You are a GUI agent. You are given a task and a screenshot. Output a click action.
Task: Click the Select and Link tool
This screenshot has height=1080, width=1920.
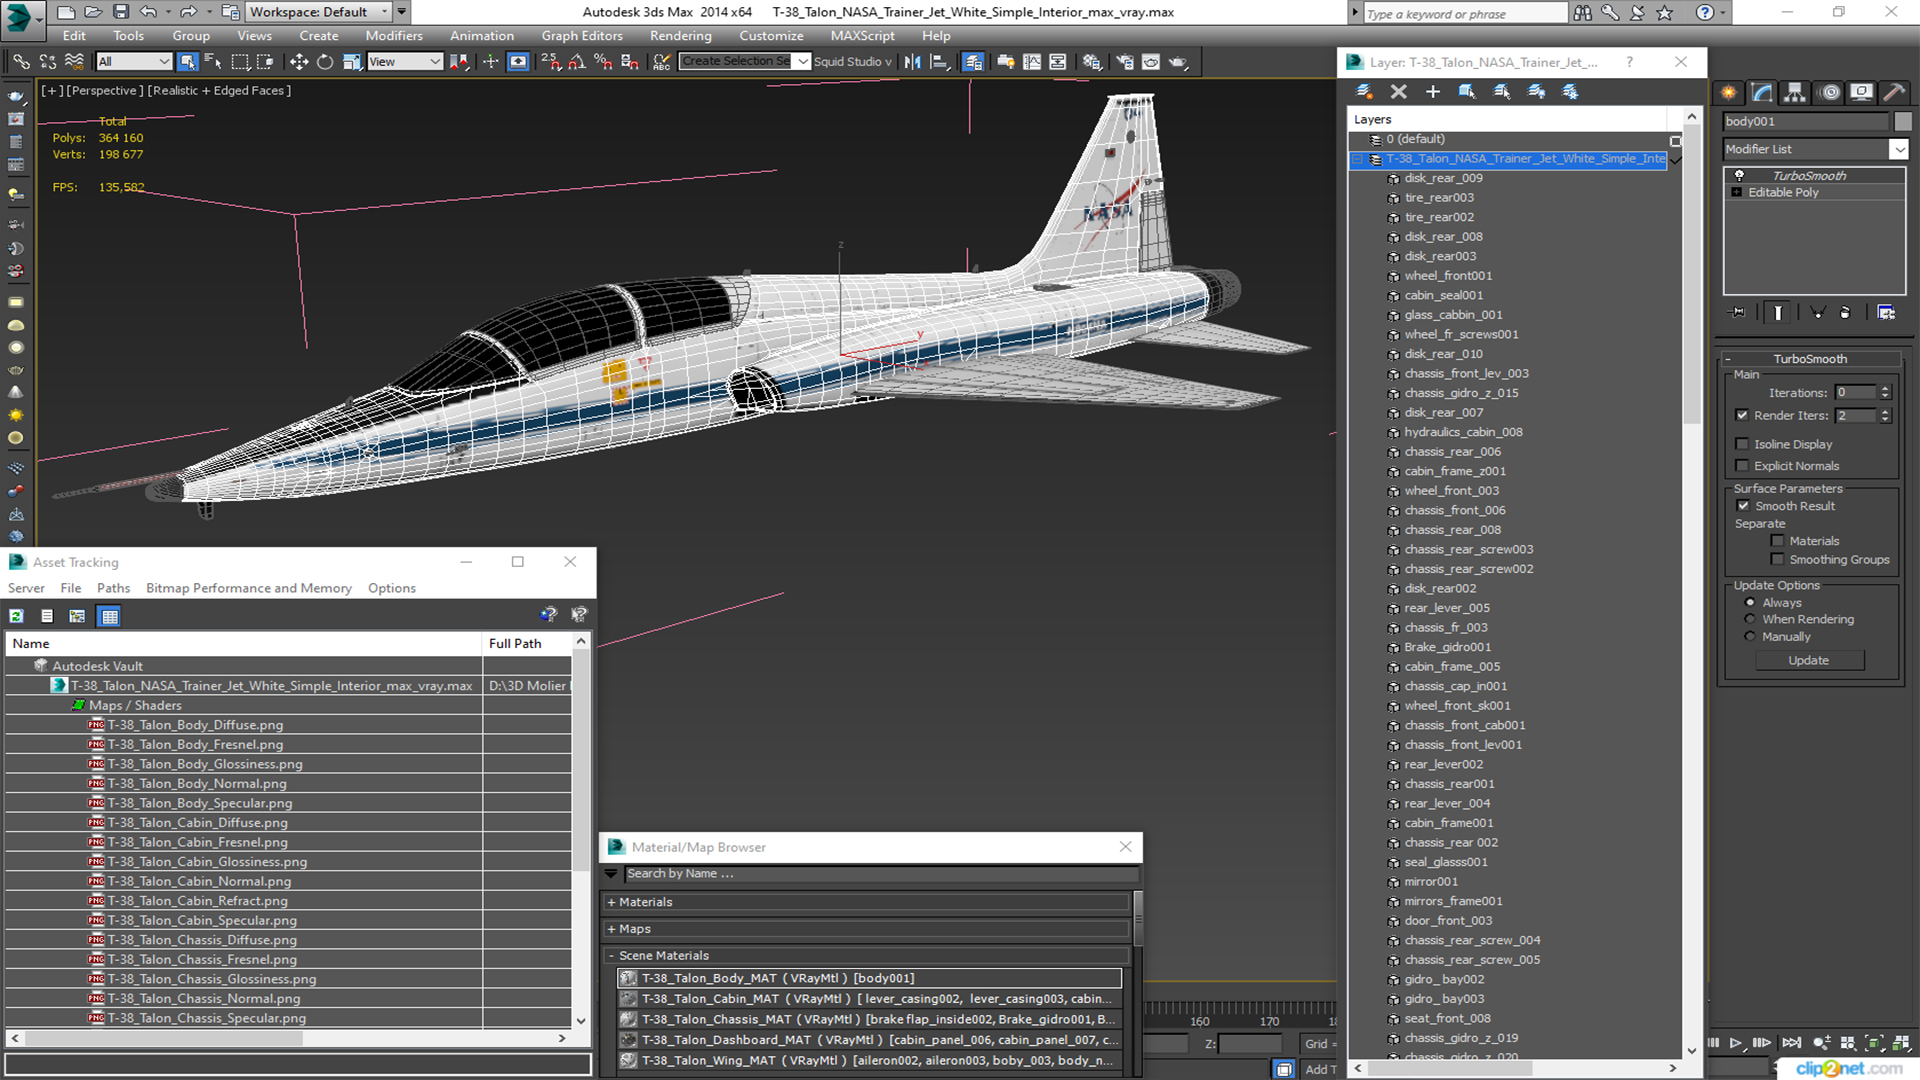(x=21, y=62)
